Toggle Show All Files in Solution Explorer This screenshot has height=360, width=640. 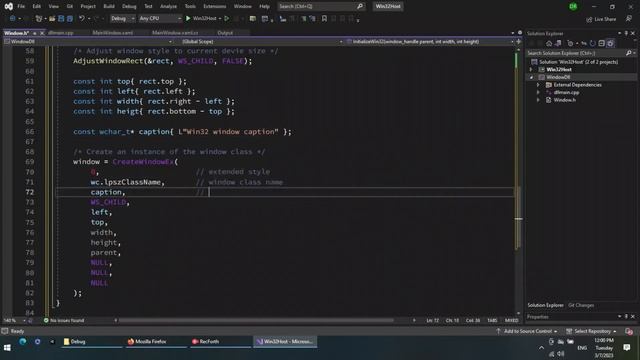point(610,43)
